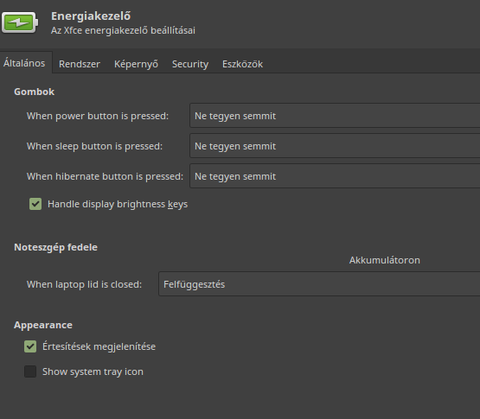Go to the Képernyő tab
Image resolution: width=480 pixels, height=419 pixels.
[136, 64]
